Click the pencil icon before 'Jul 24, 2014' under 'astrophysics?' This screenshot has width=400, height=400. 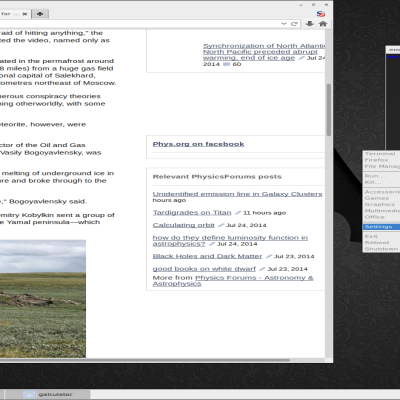[x=212, y=244]
